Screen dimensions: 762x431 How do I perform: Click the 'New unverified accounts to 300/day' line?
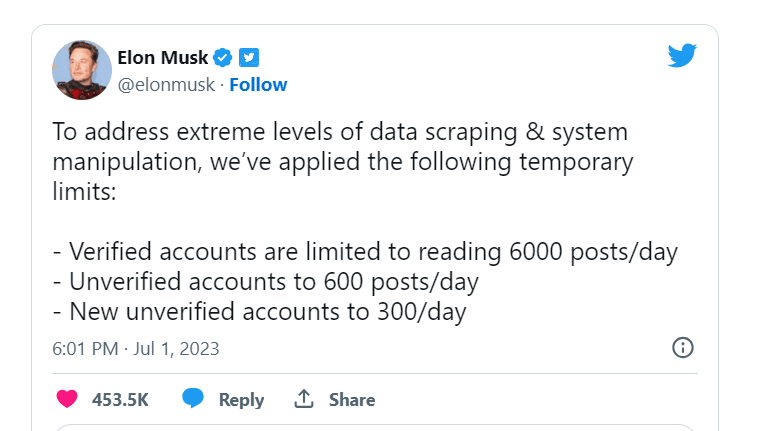coord(259,312)
